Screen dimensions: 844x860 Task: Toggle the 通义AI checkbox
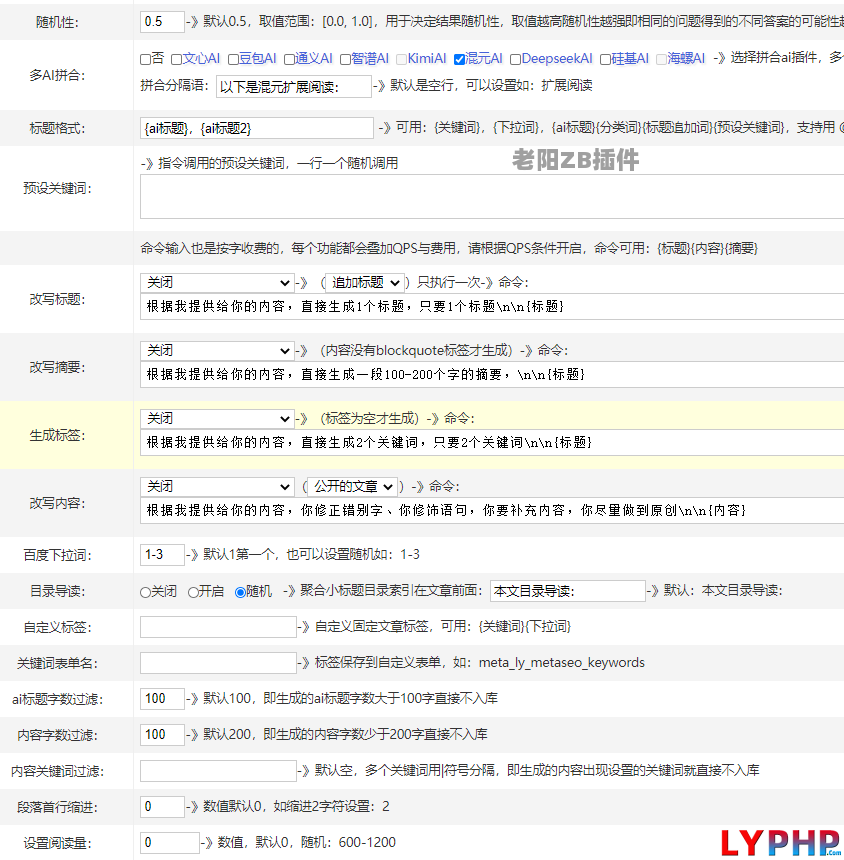pyautogui.click(x=289, y=59)
